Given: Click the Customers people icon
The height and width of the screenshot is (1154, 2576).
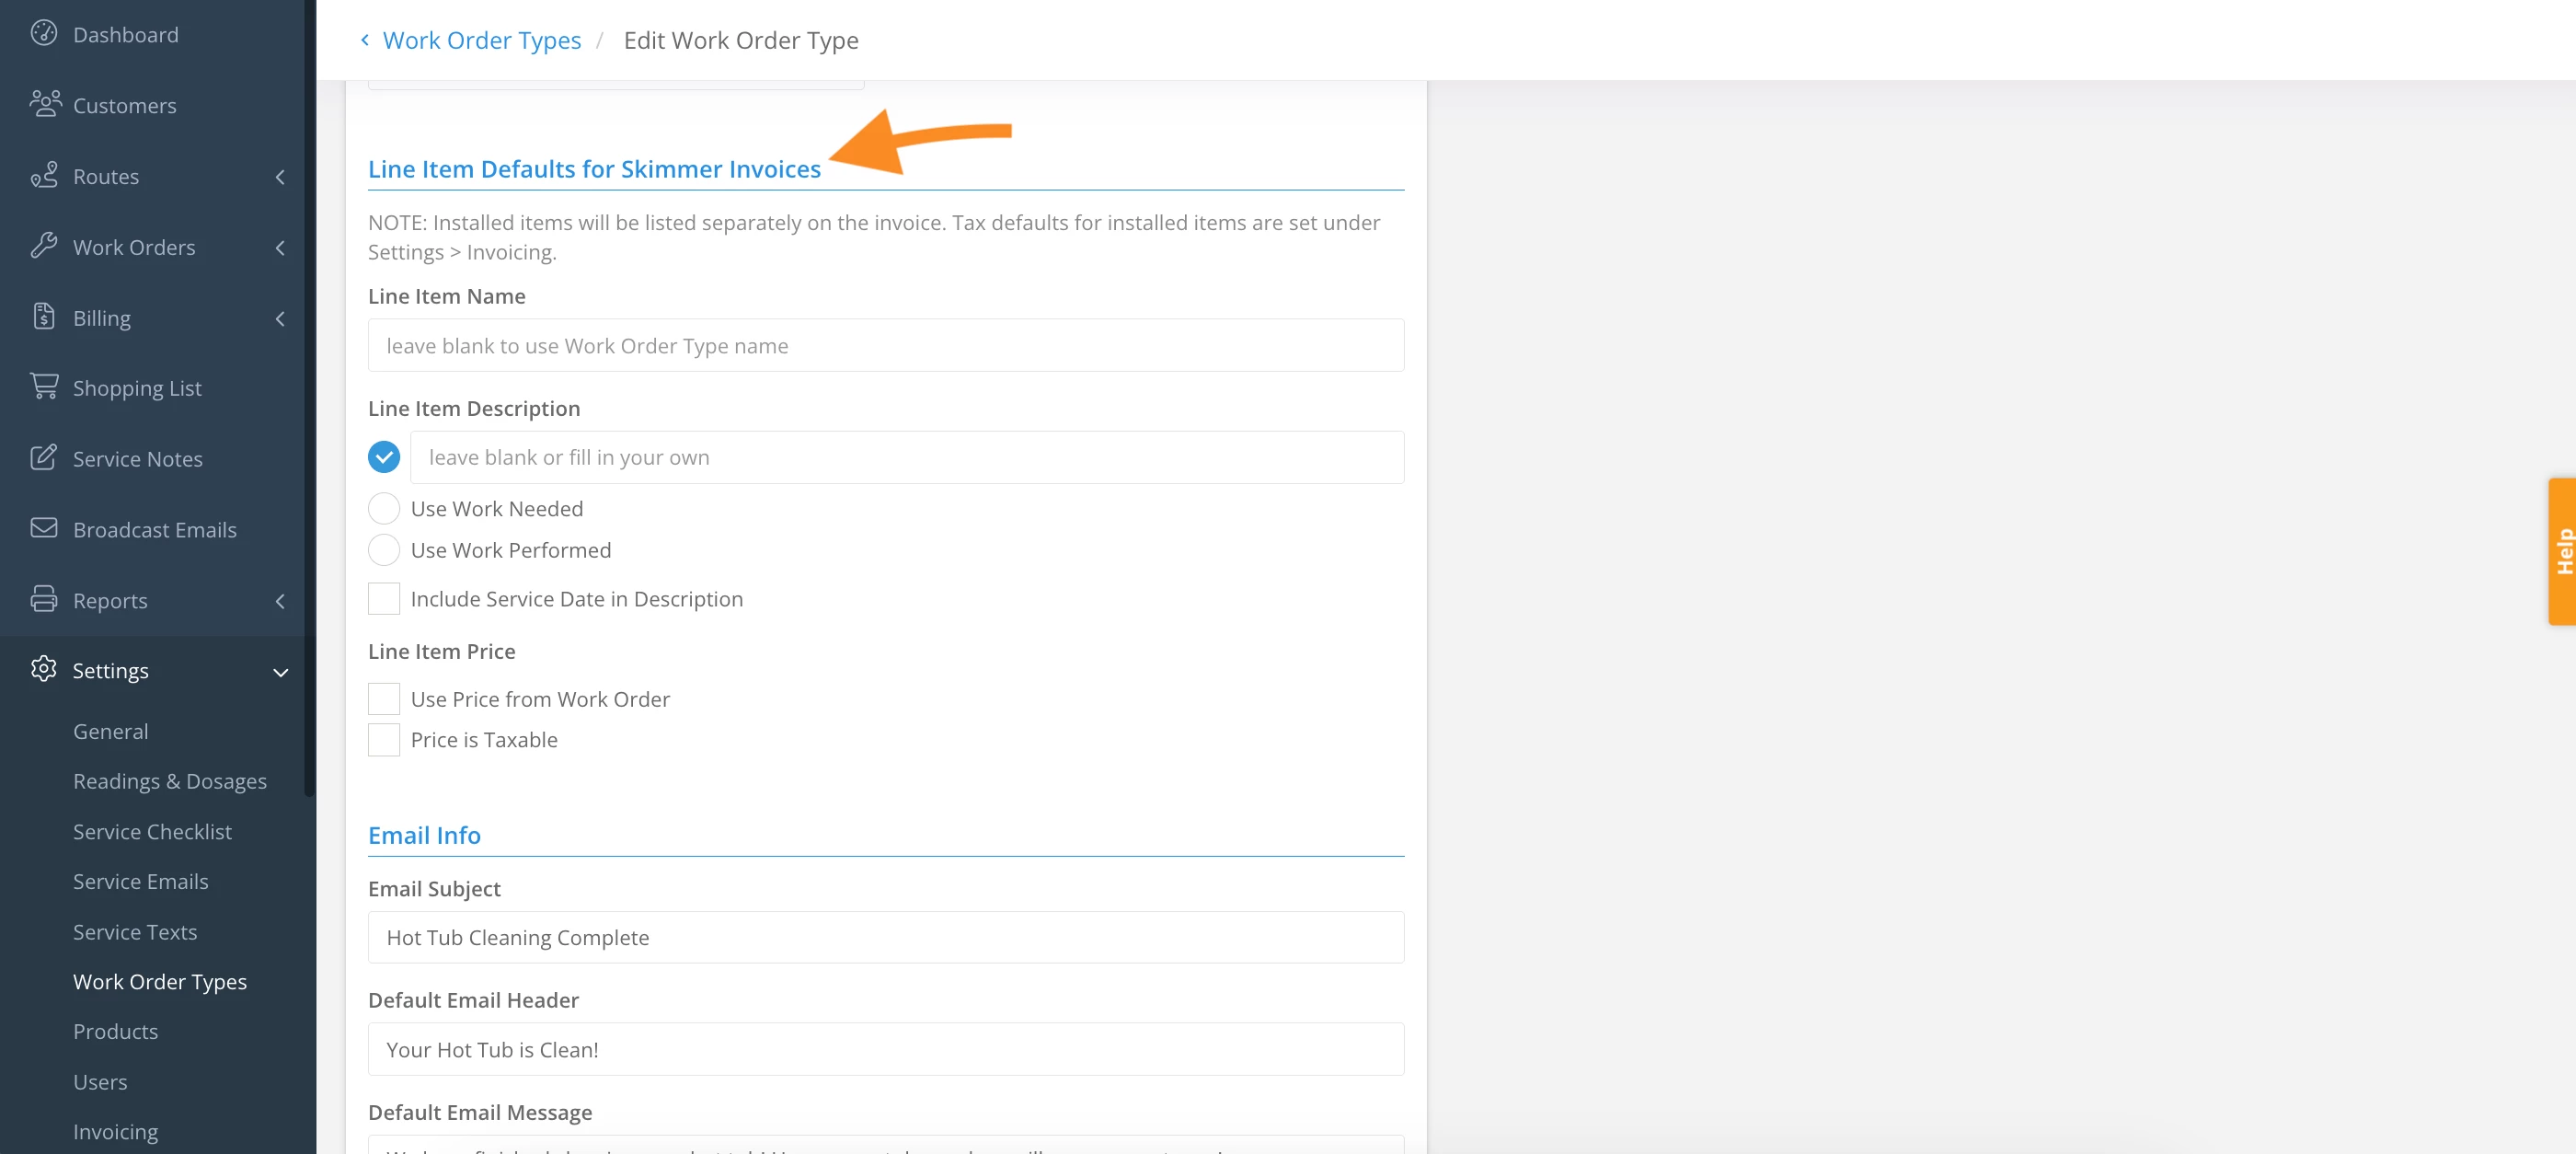Looking at the screenshot, I should [x=44, y=104].
